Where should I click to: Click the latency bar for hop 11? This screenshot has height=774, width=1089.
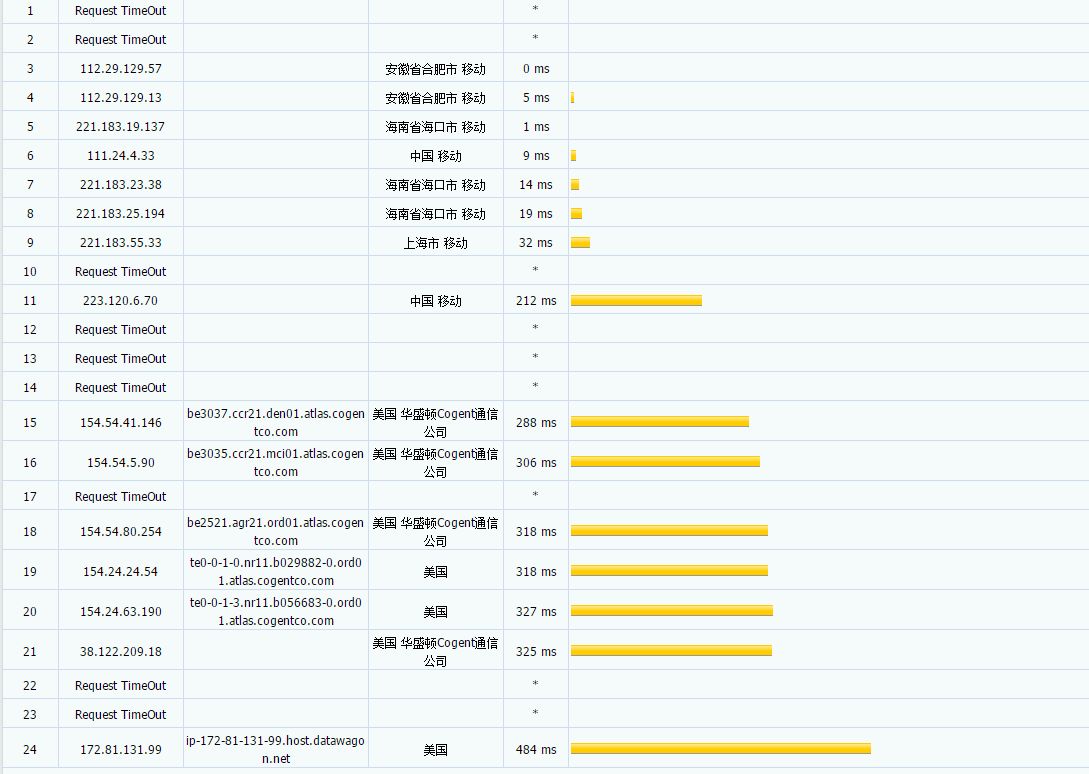(636, 300)
